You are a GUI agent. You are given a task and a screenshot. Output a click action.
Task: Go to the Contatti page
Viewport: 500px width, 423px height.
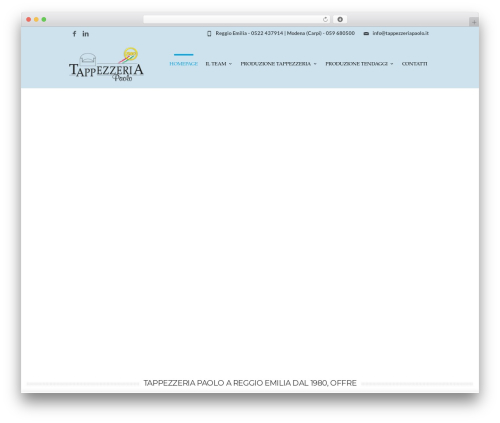414,64
